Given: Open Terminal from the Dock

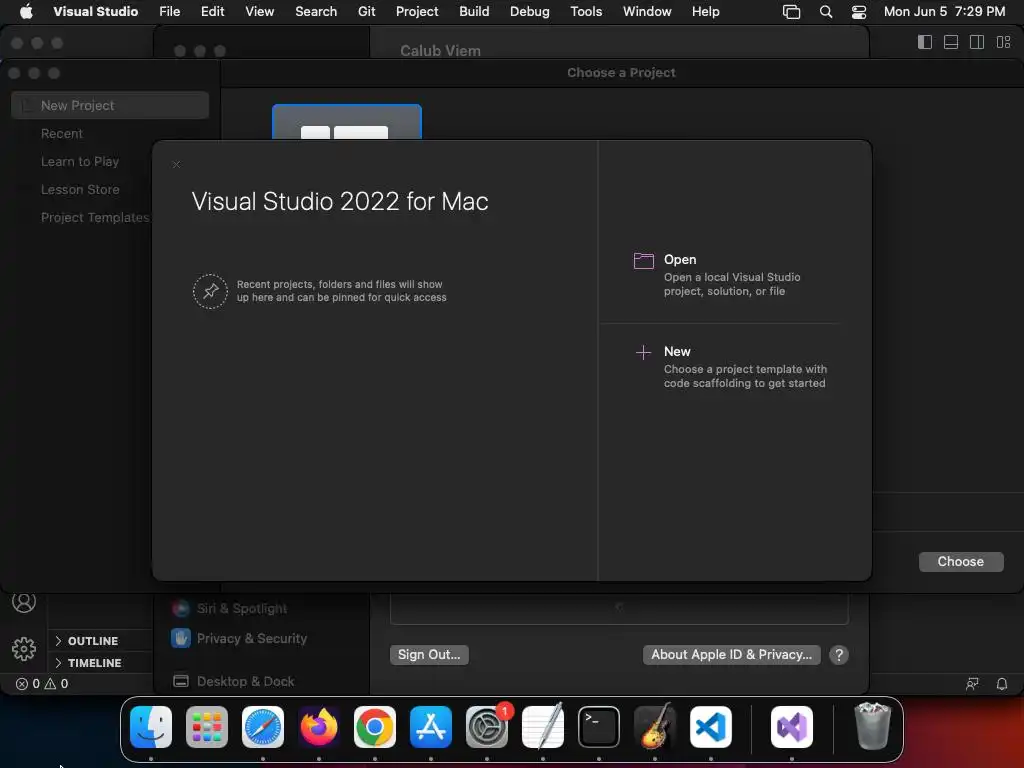Looking at the screenshot, I should (x=599, y=727).
